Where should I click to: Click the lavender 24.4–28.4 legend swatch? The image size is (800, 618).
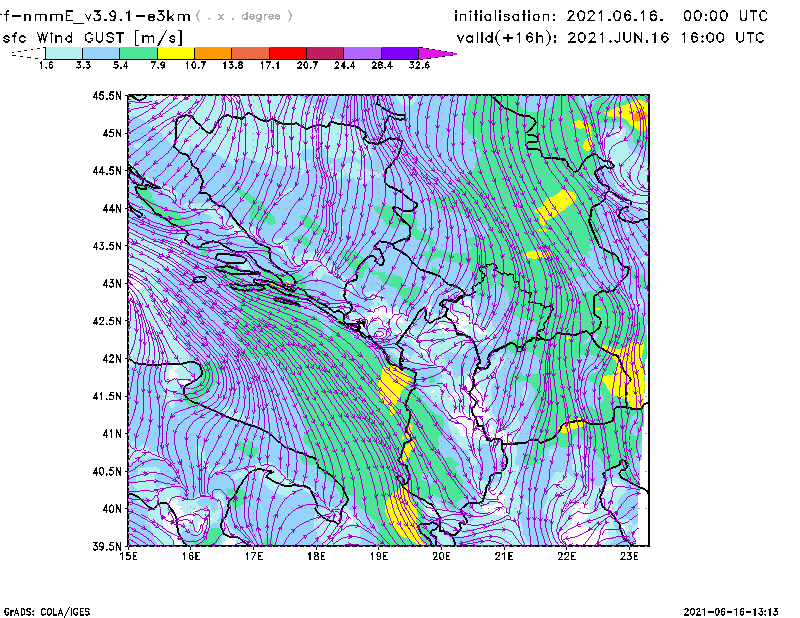[362, 53]
